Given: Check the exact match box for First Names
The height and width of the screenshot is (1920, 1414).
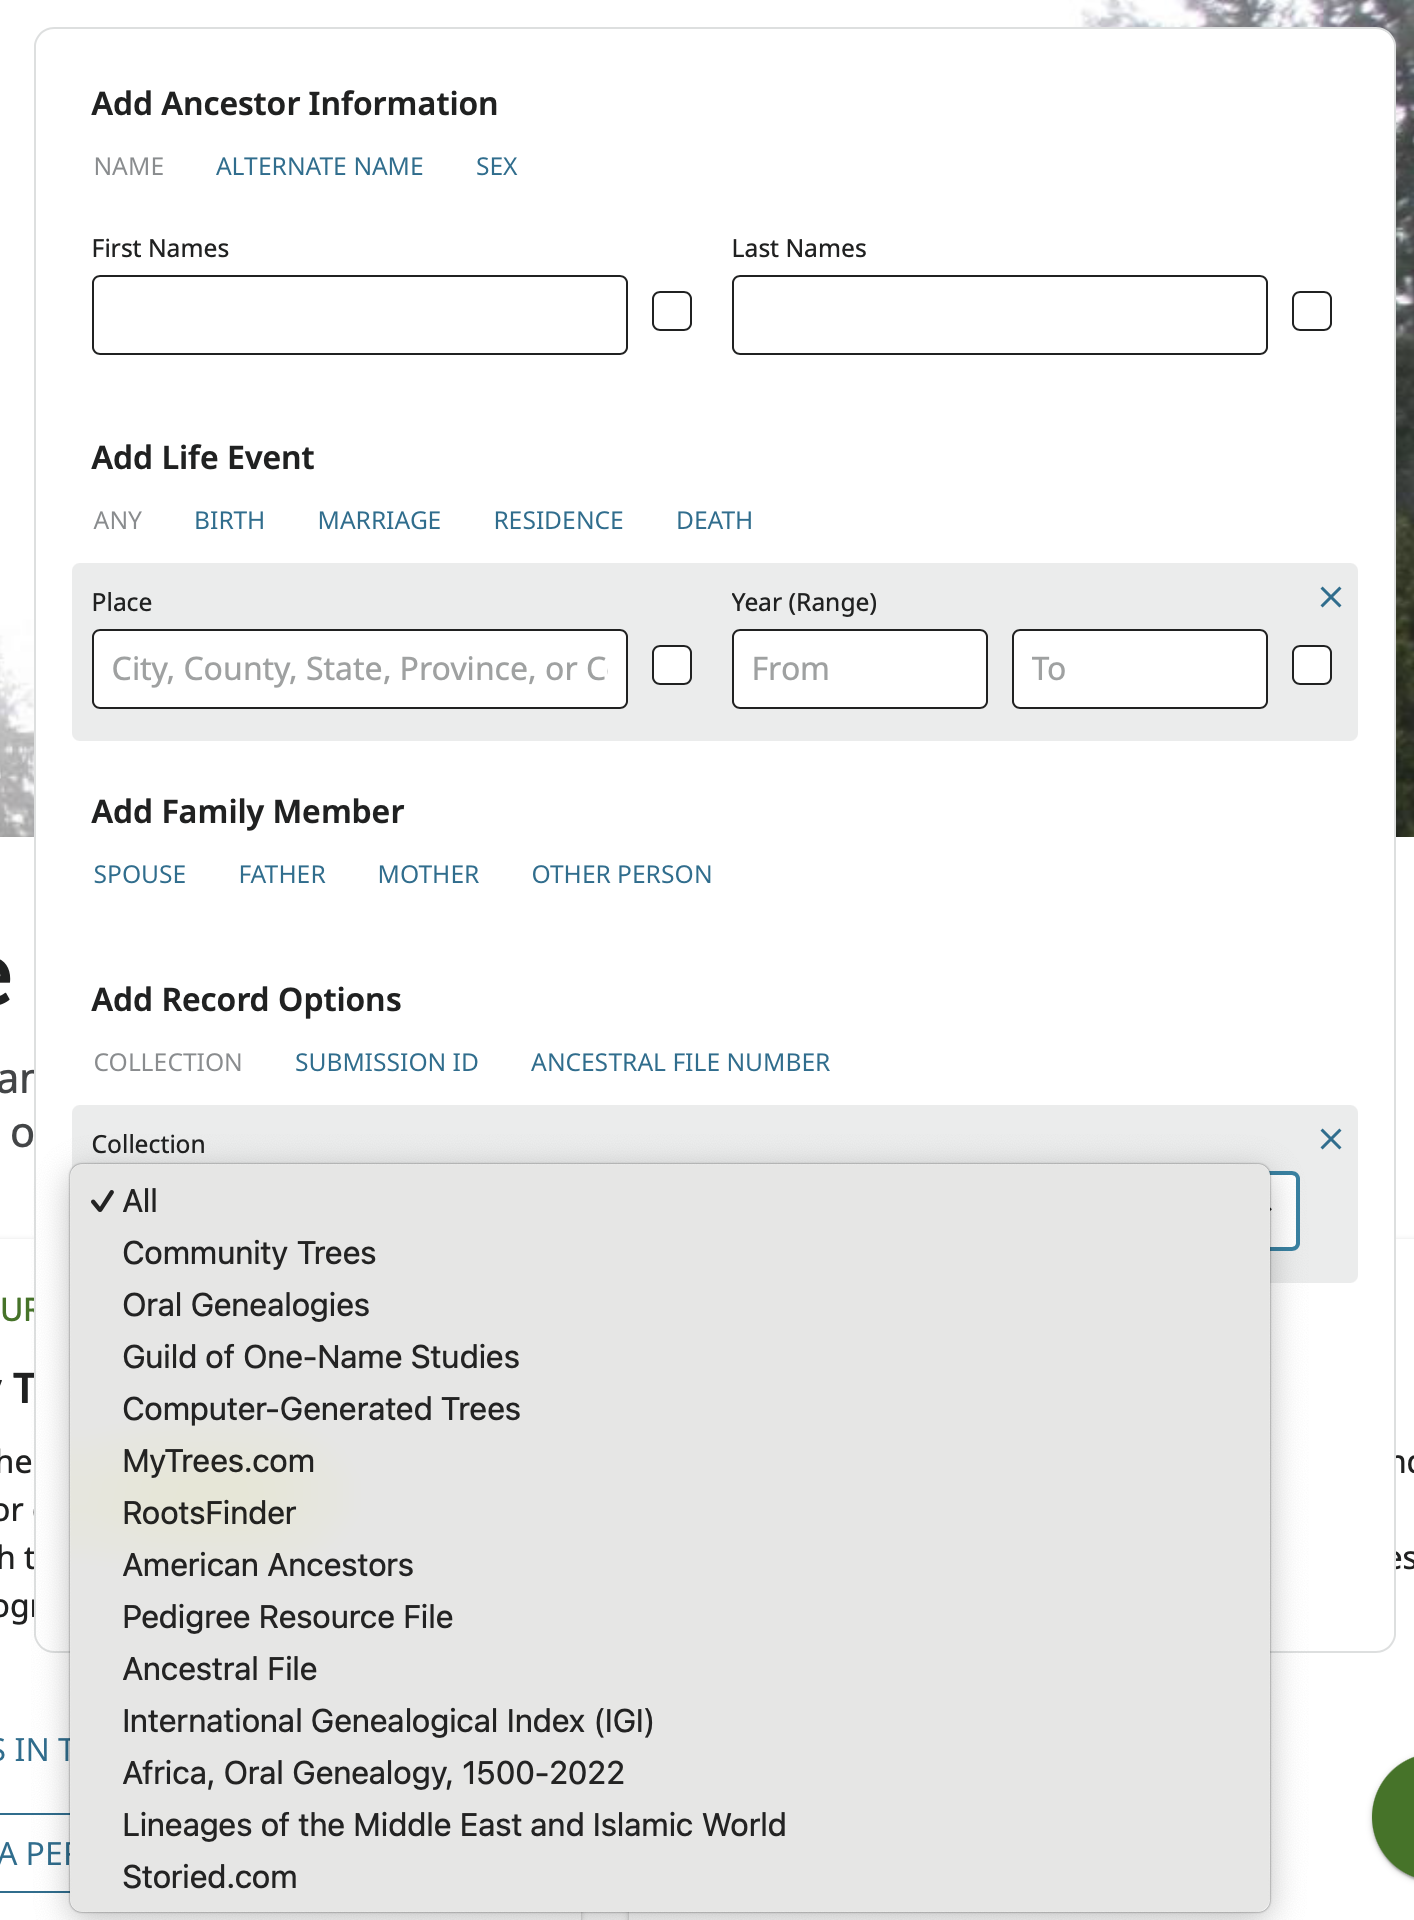Looking at the screenshot, I should pyautogui.click(x=672, y=311).
